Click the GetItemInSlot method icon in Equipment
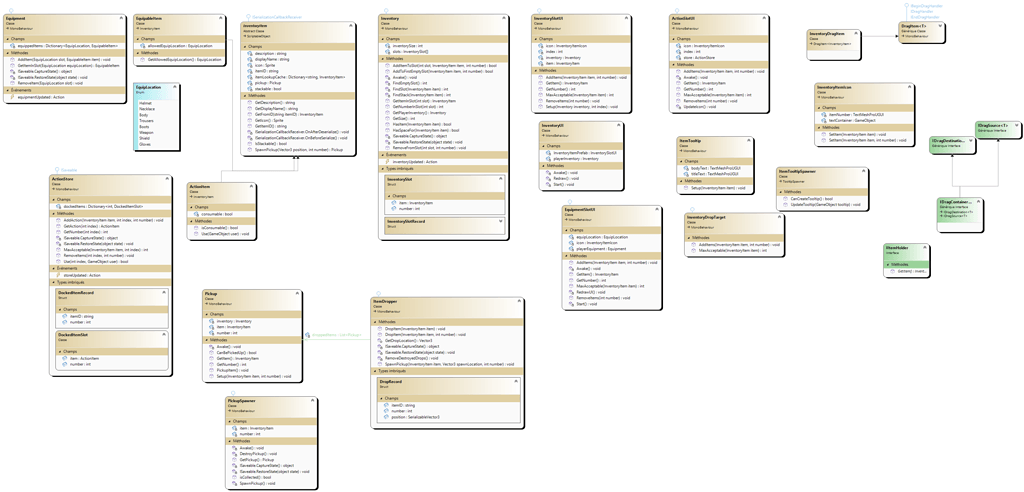Viewport: 1024px width, 492px height. 14,65
